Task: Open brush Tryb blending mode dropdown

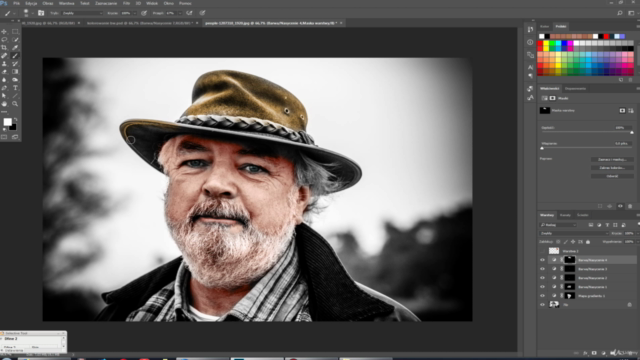Action: pos(82,13)
